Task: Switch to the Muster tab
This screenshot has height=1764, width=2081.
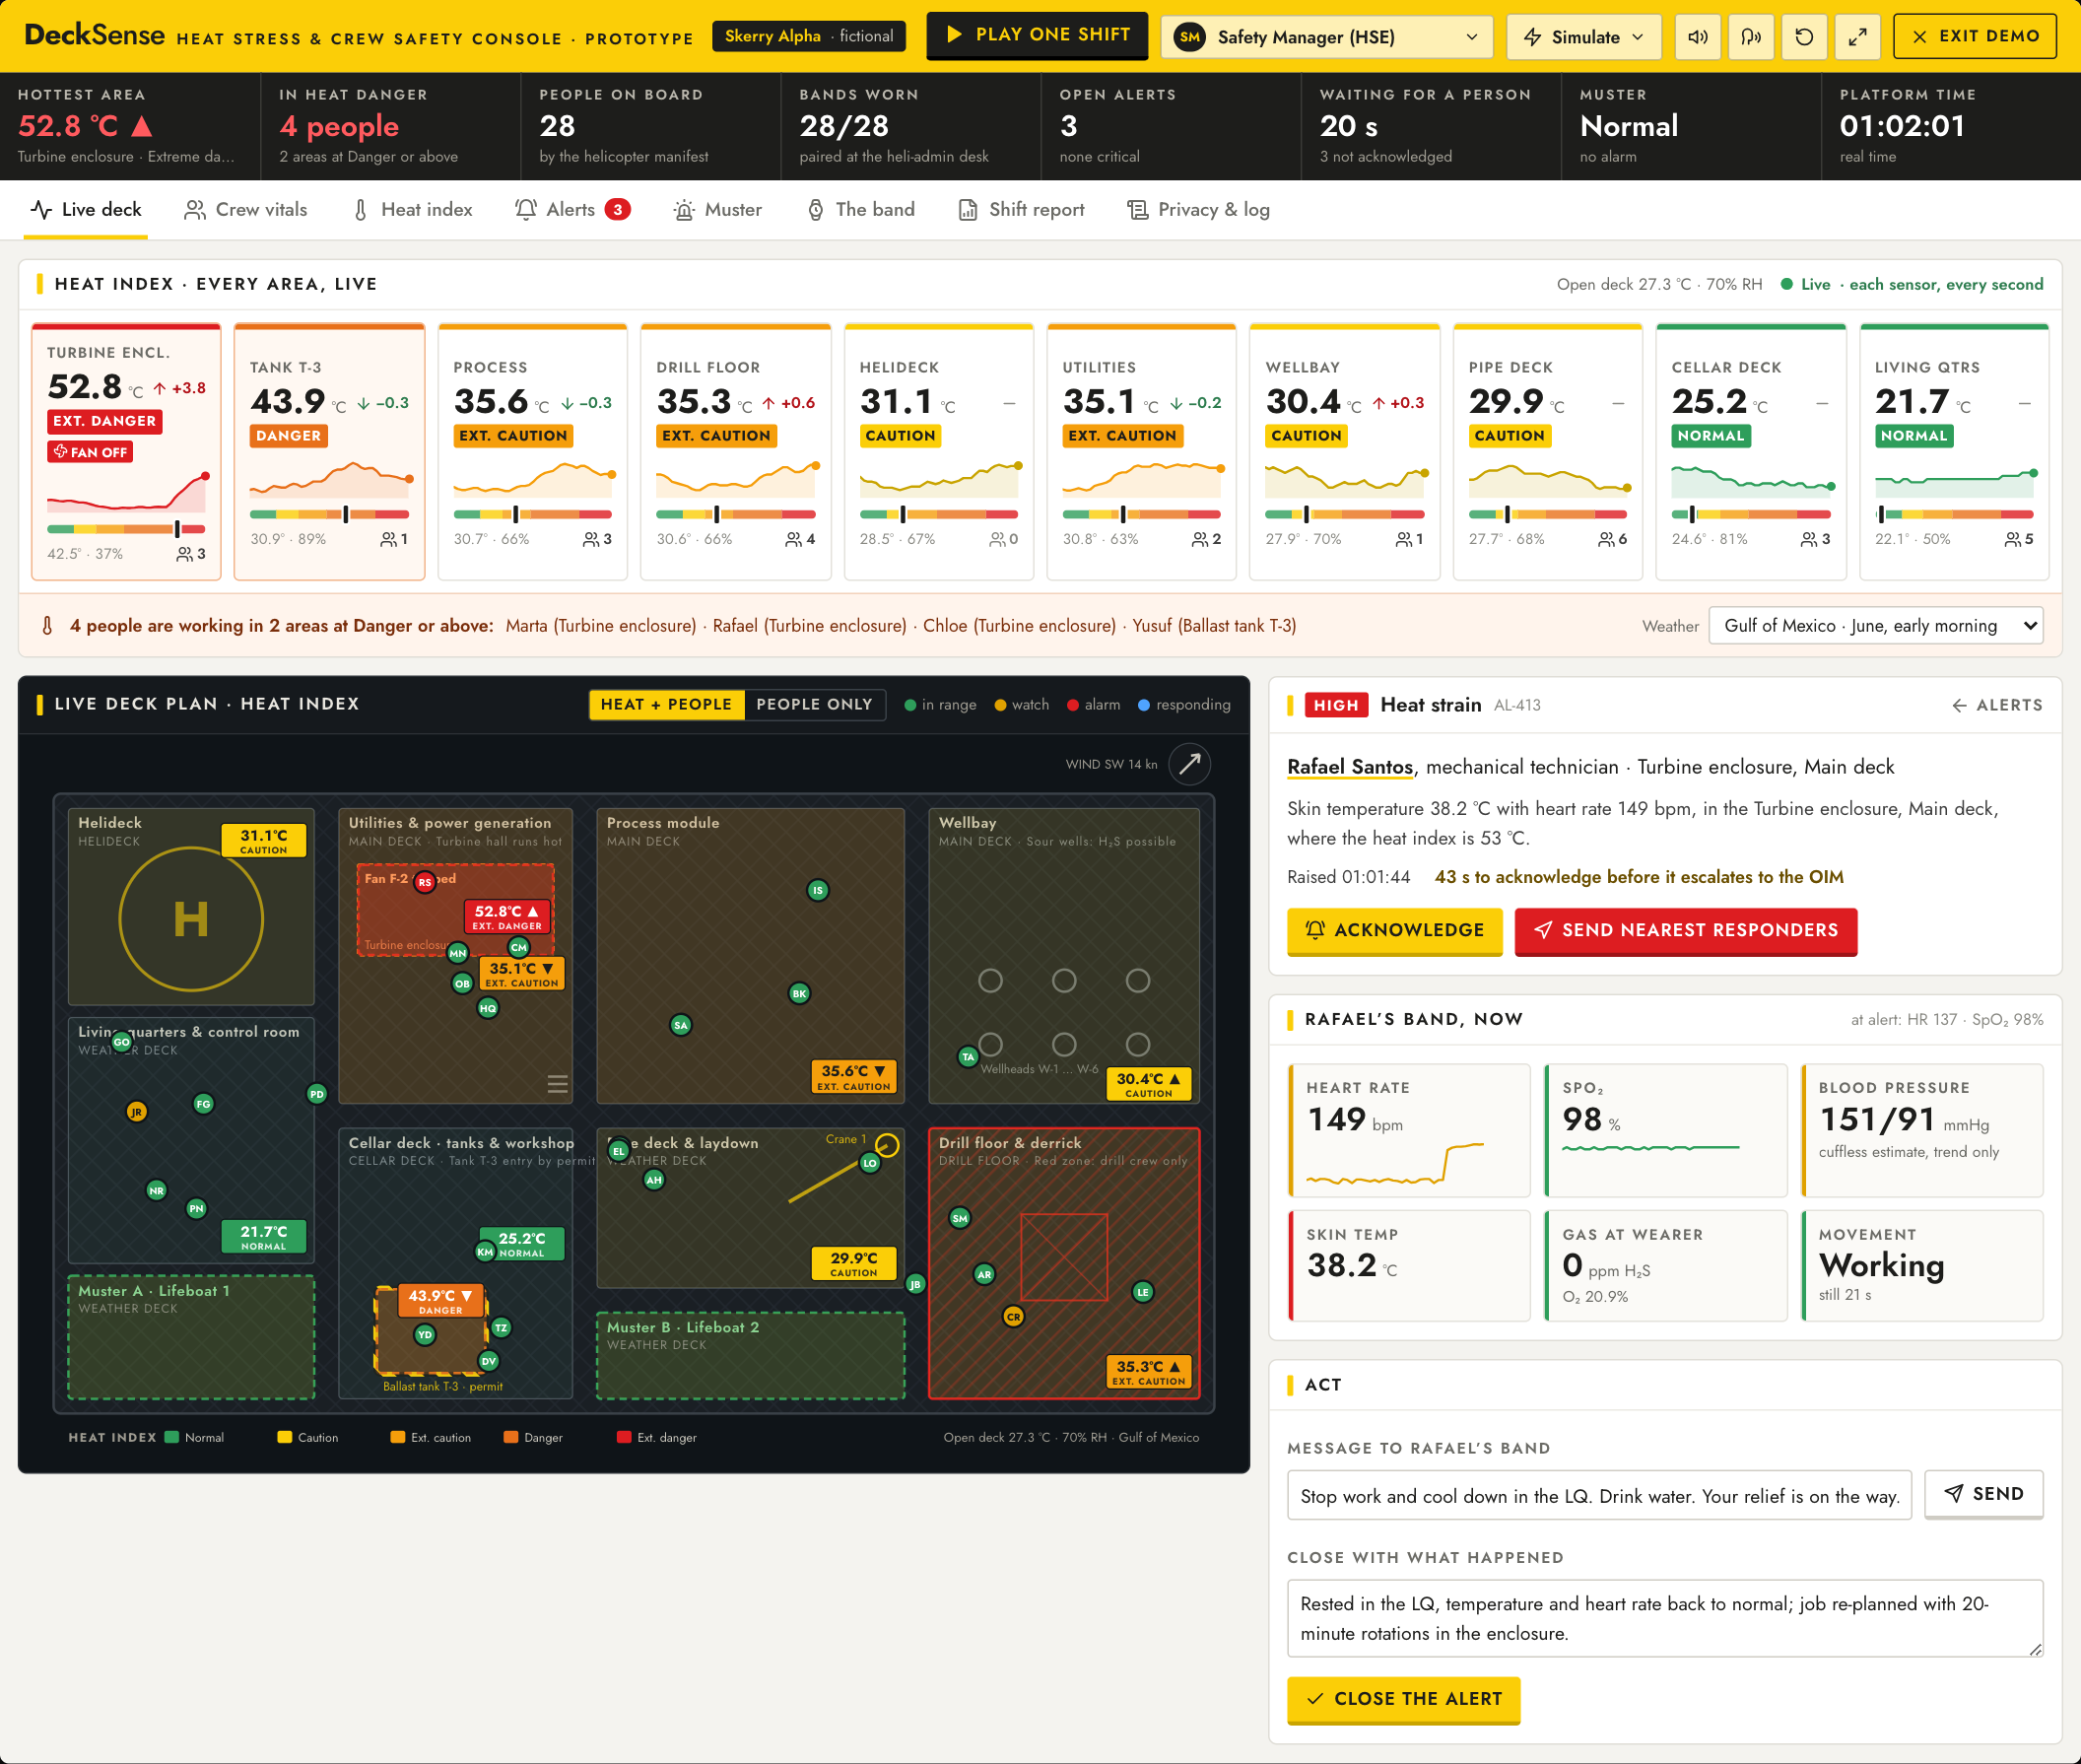Action: [x=718, y=209]
